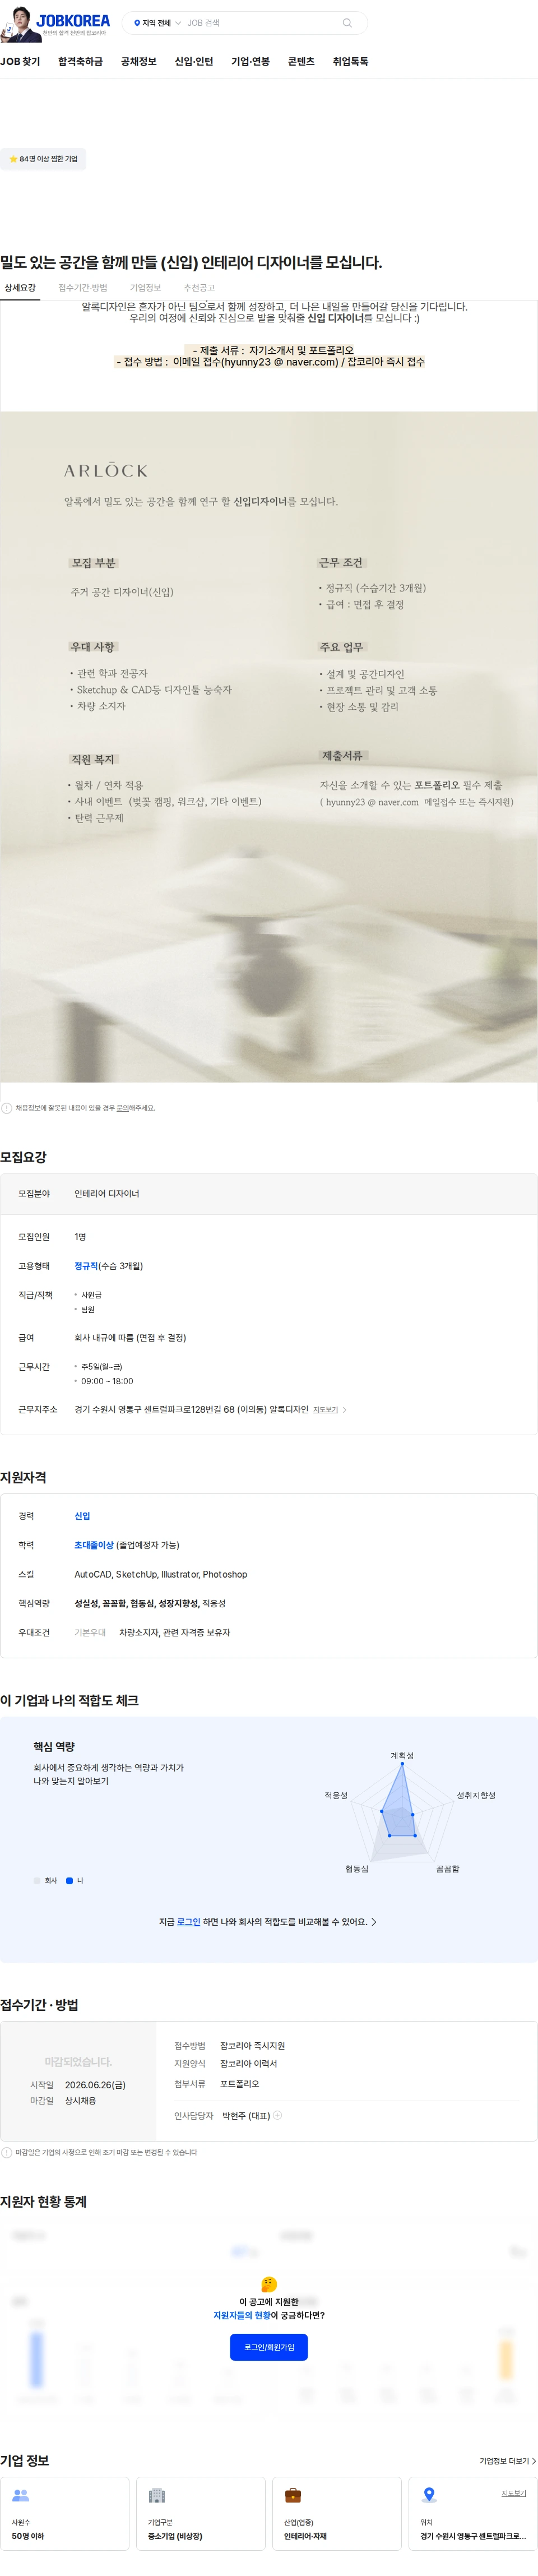
Task: Click the 사원수 50명 이하 card
Action: click(x=65, y=2513)
